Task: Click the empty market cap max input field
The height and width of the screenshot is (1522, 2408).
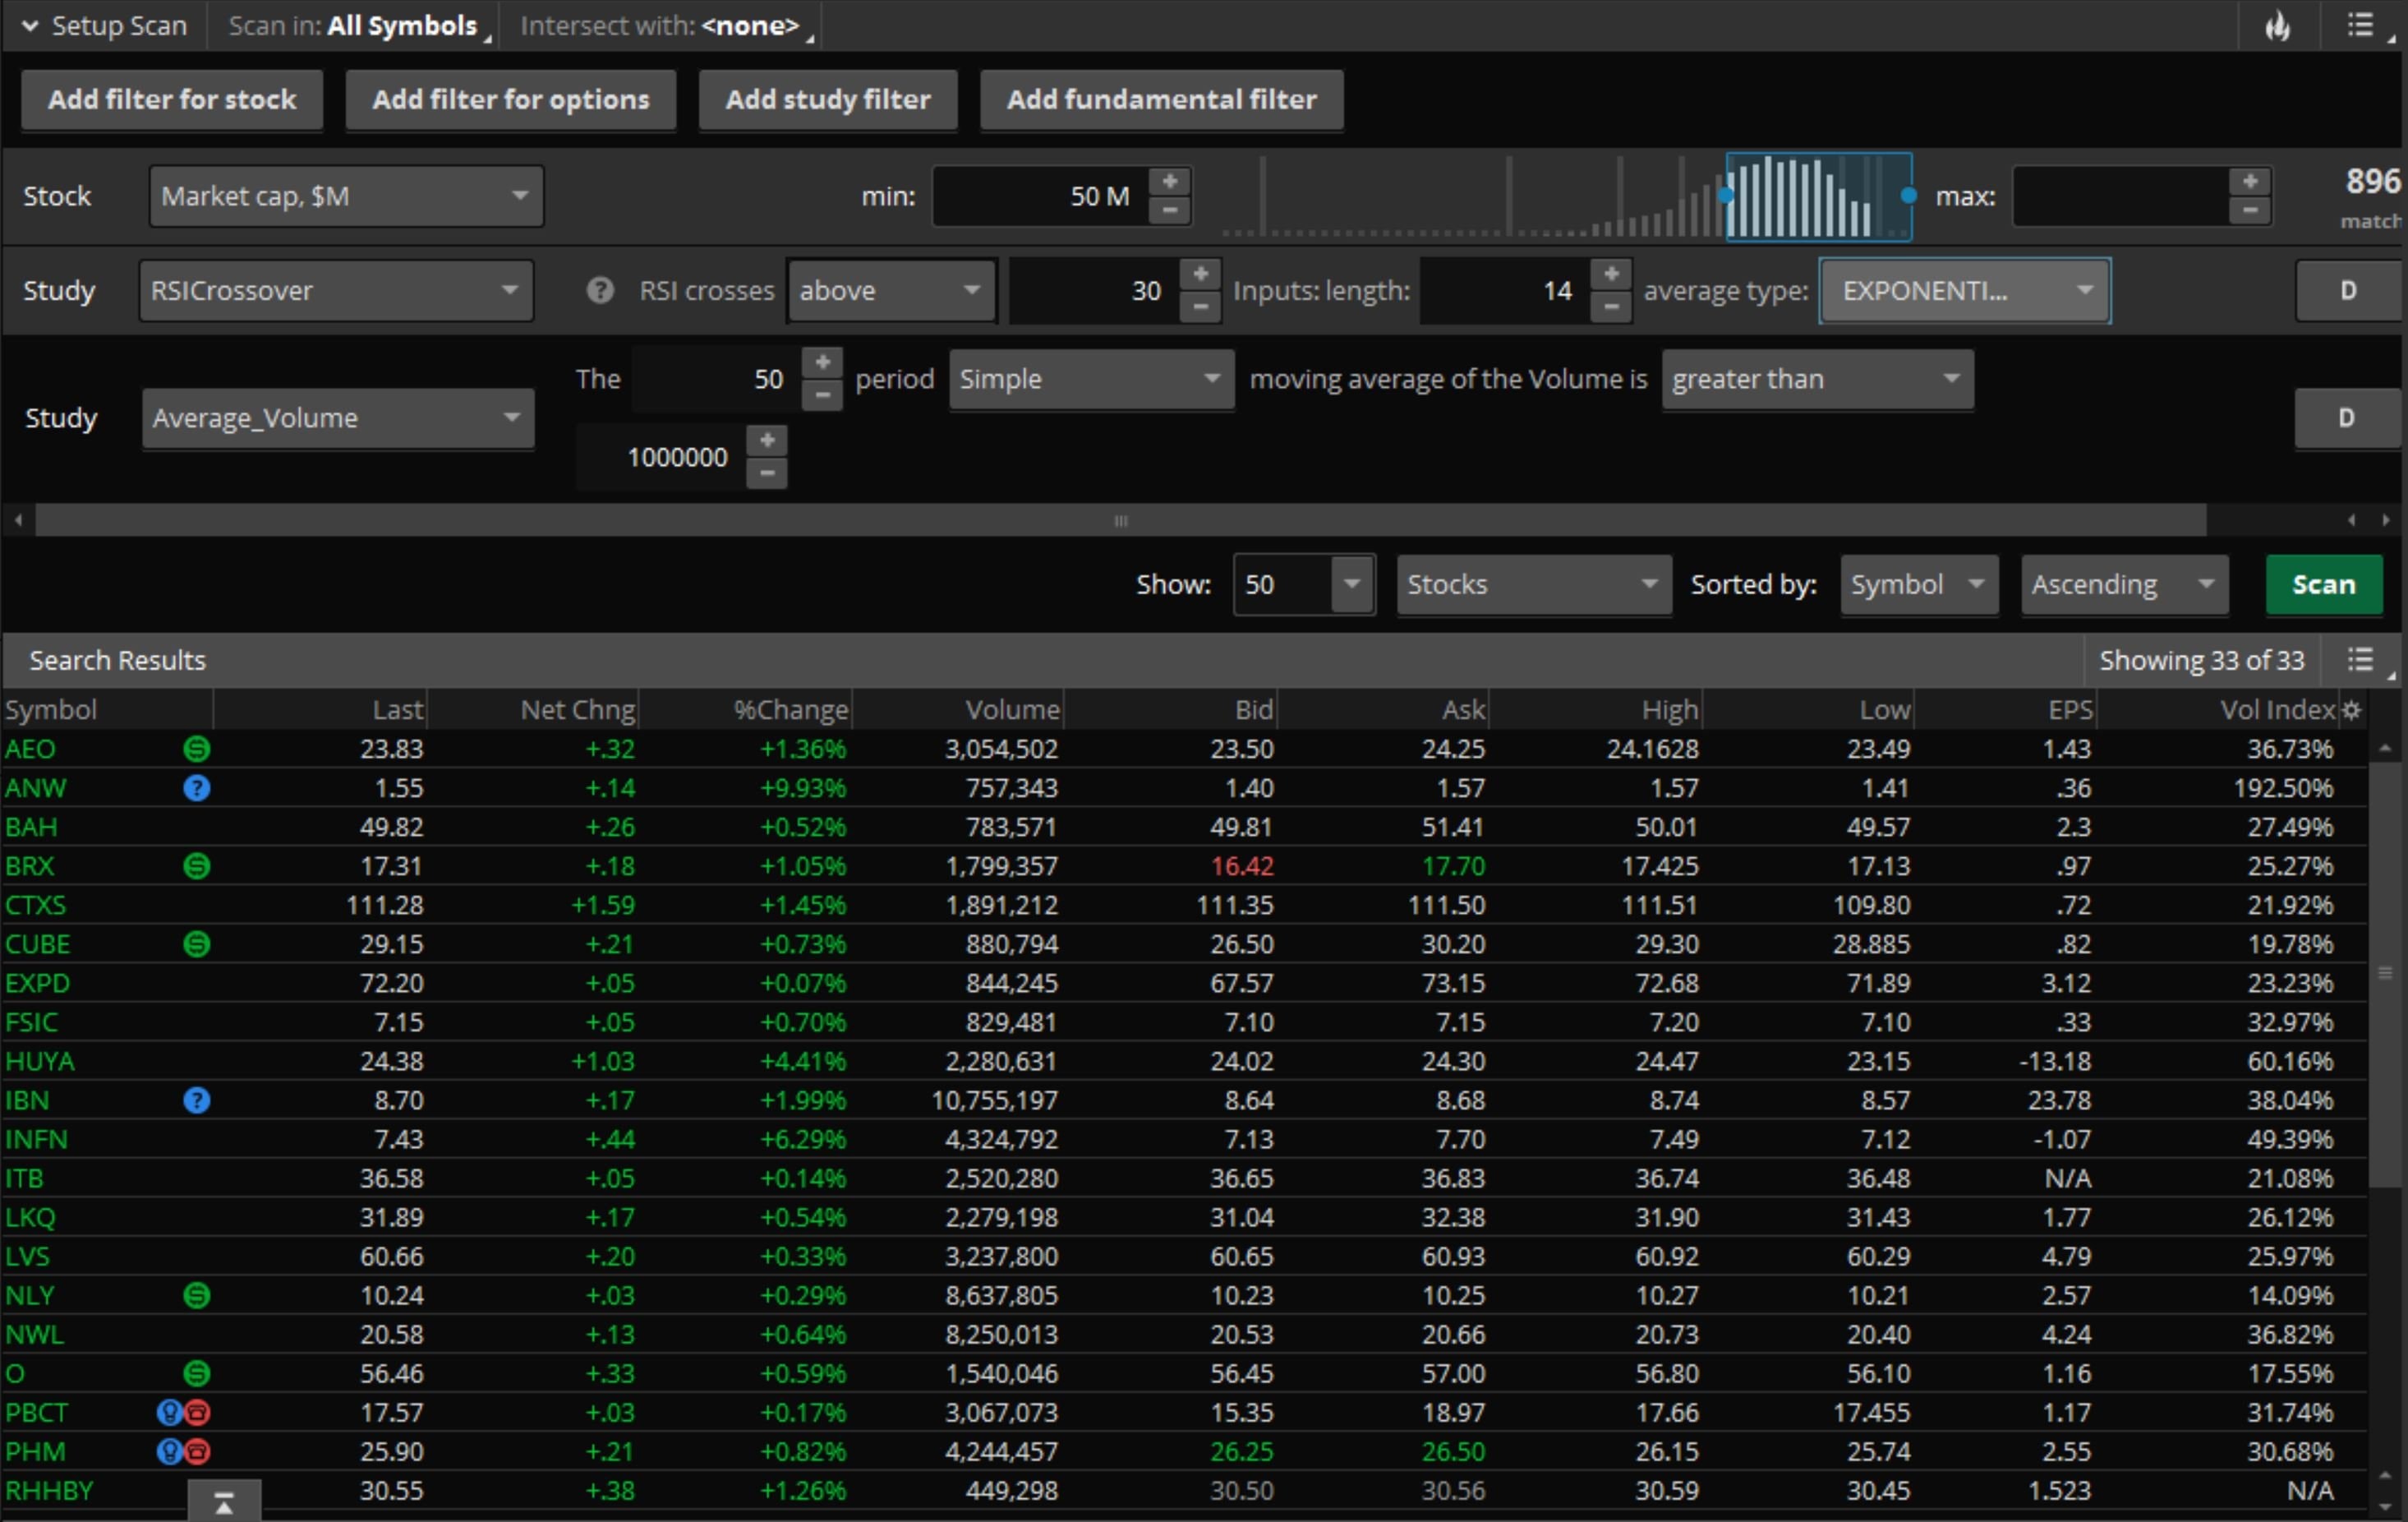Action: pos(2120,196)
